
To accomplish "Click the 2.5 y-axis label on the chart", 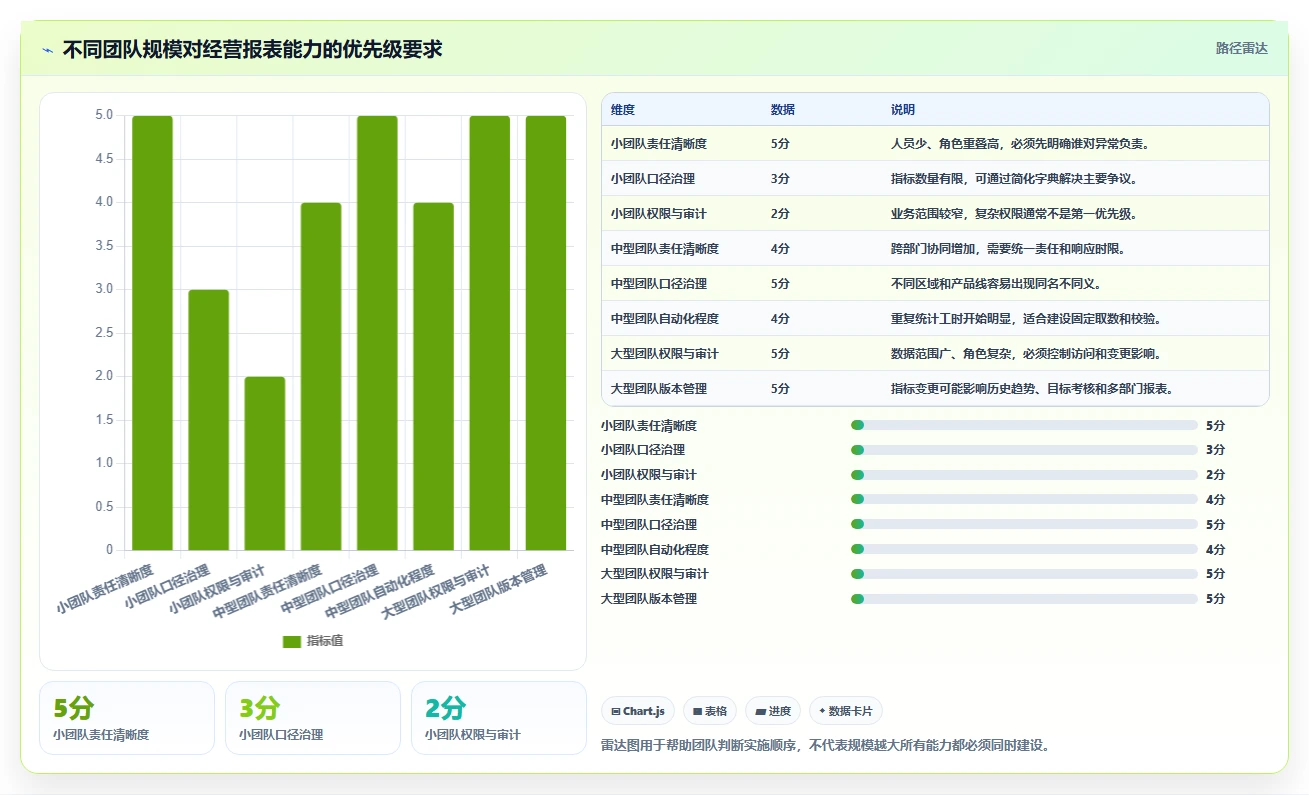I will (104, 333).
